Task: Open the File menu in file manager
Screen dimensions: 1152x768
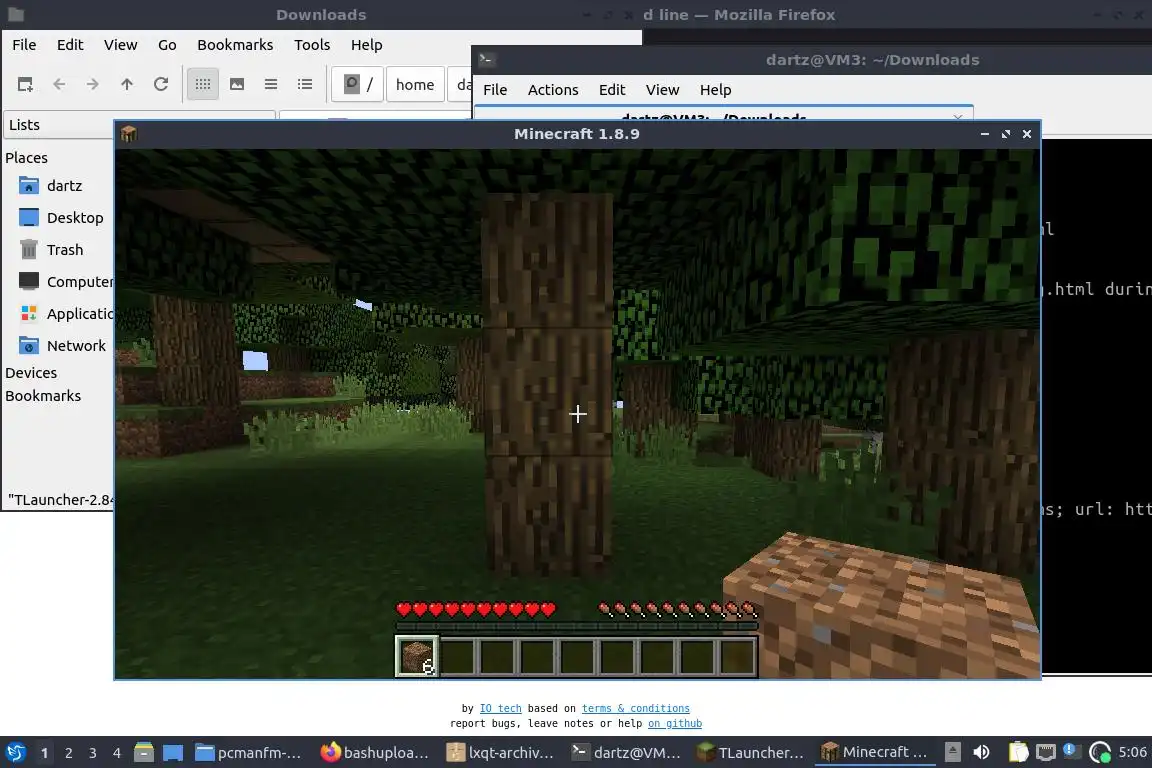Action: (x=24, y=45)
